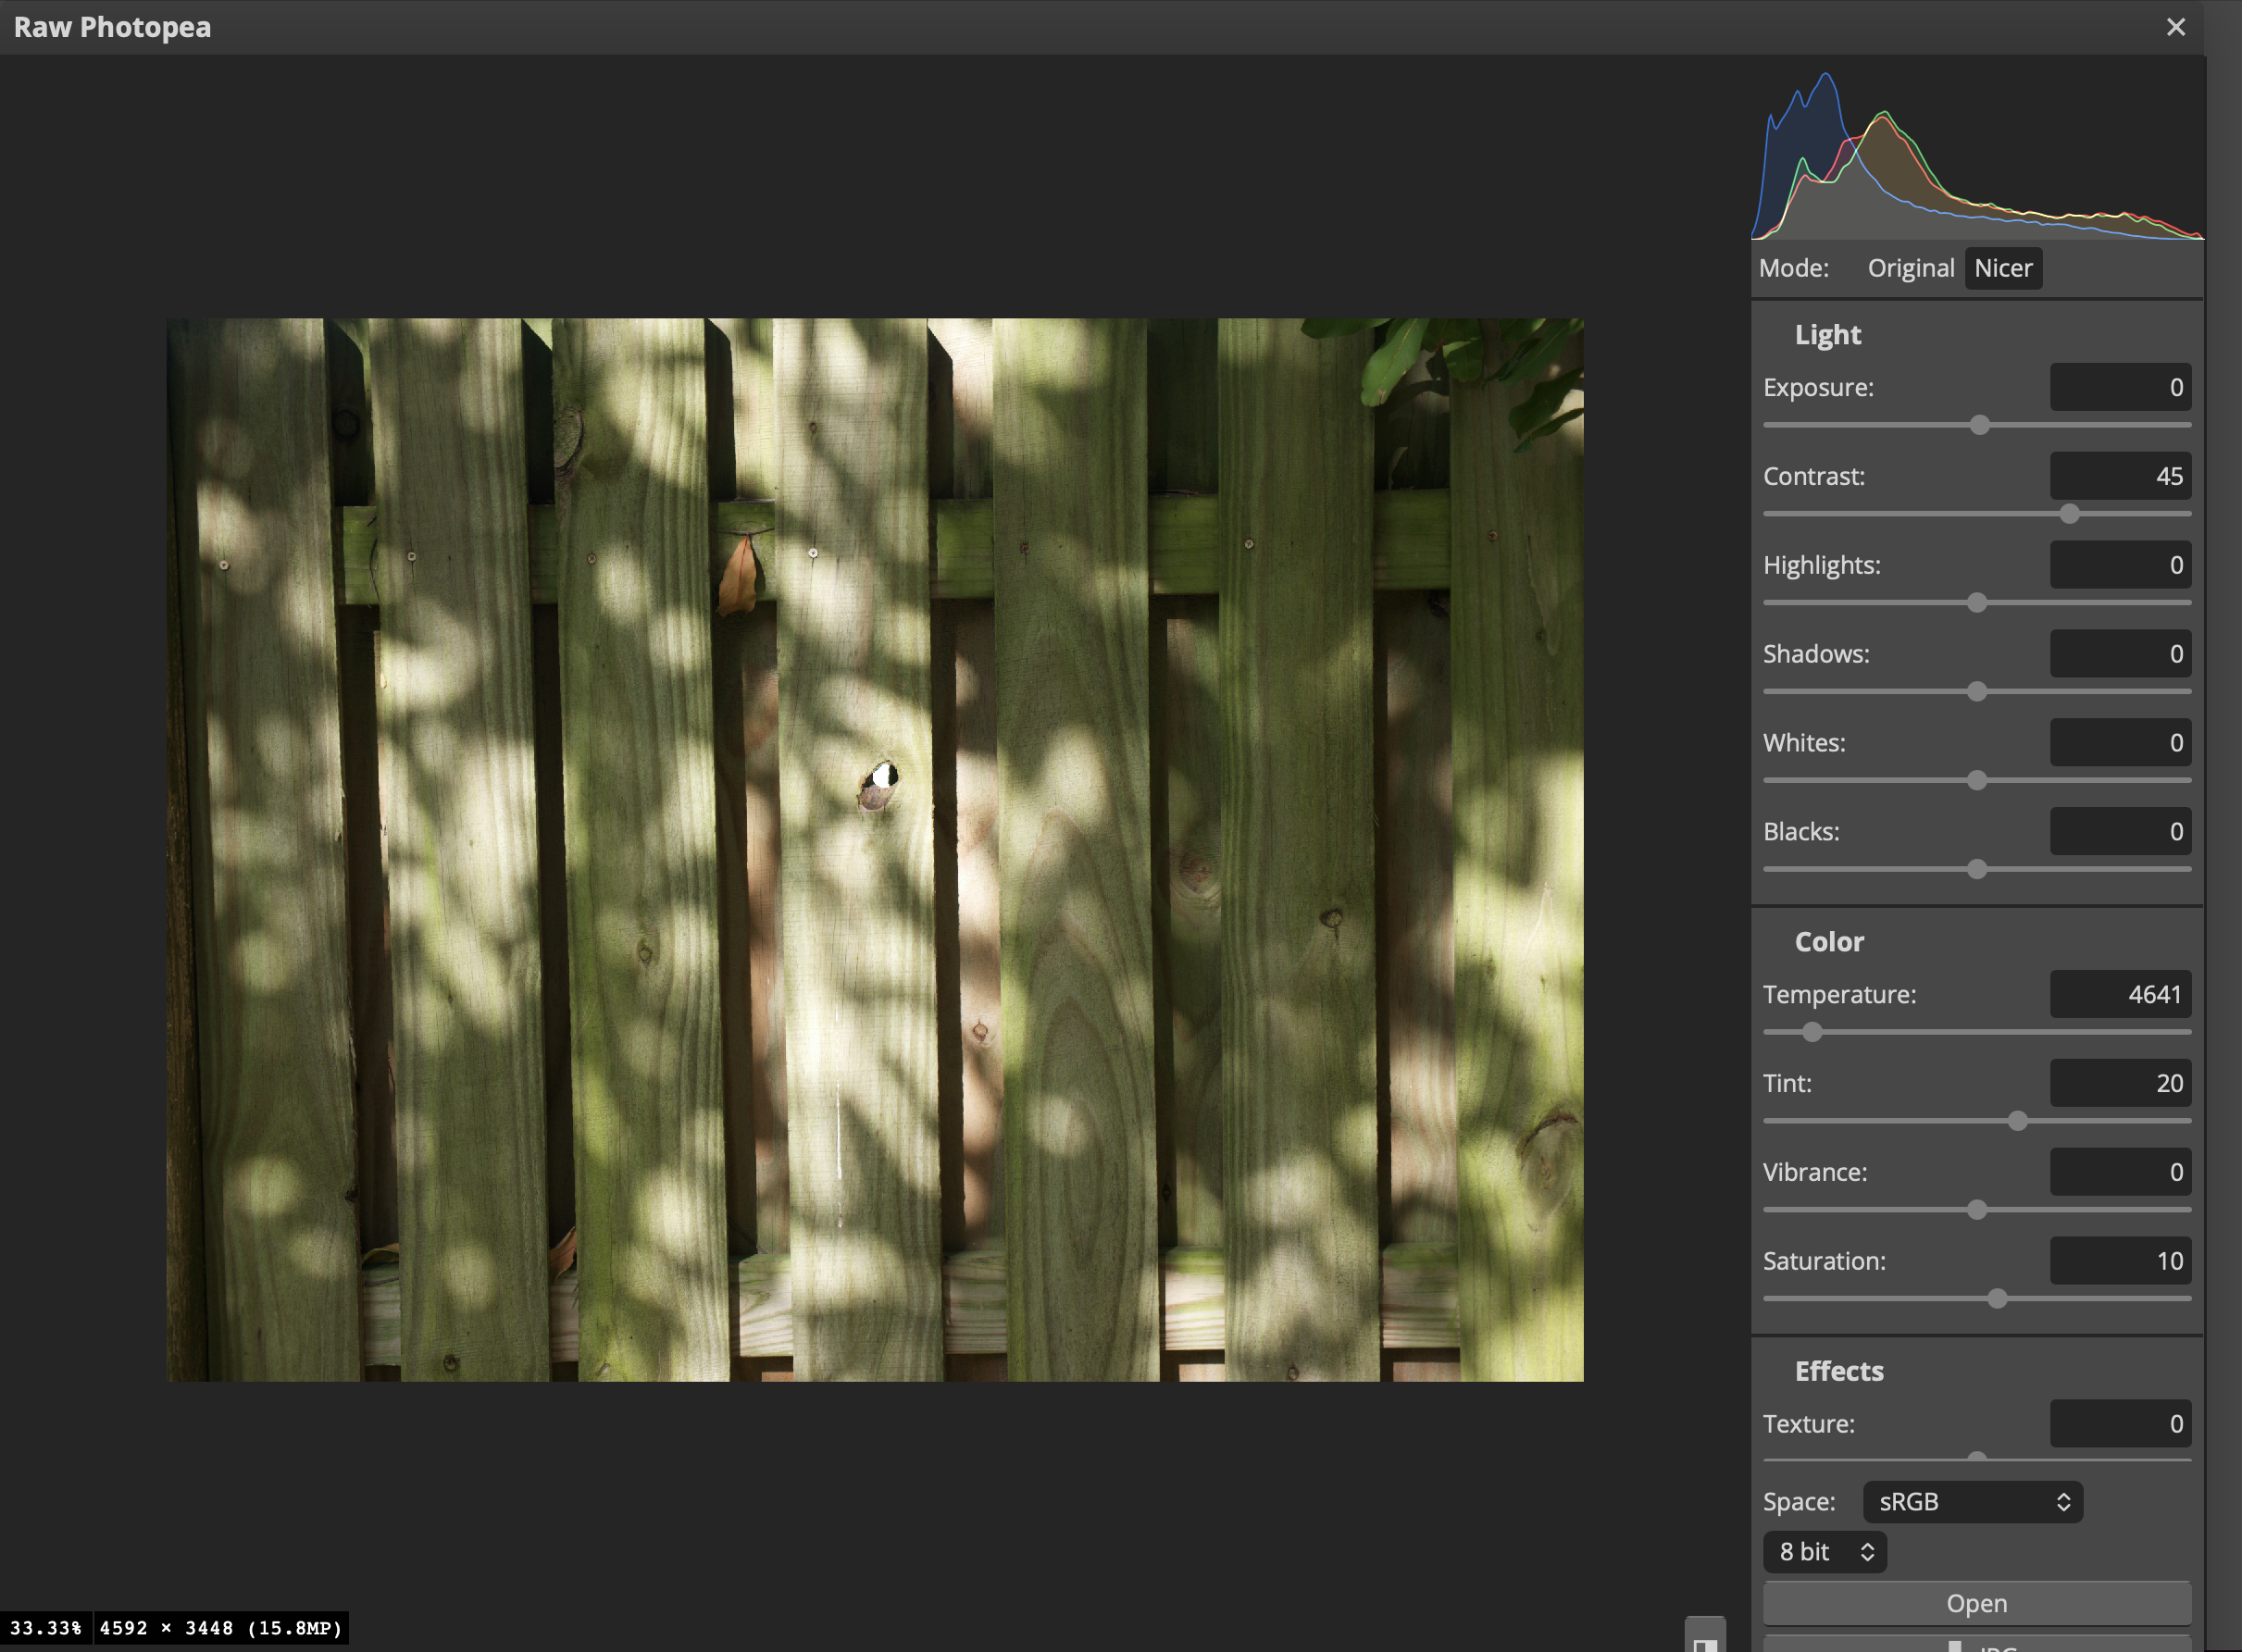The image size is (2242, 1652).
Task: Click the histogram graph
Action: coord(1976,155)
